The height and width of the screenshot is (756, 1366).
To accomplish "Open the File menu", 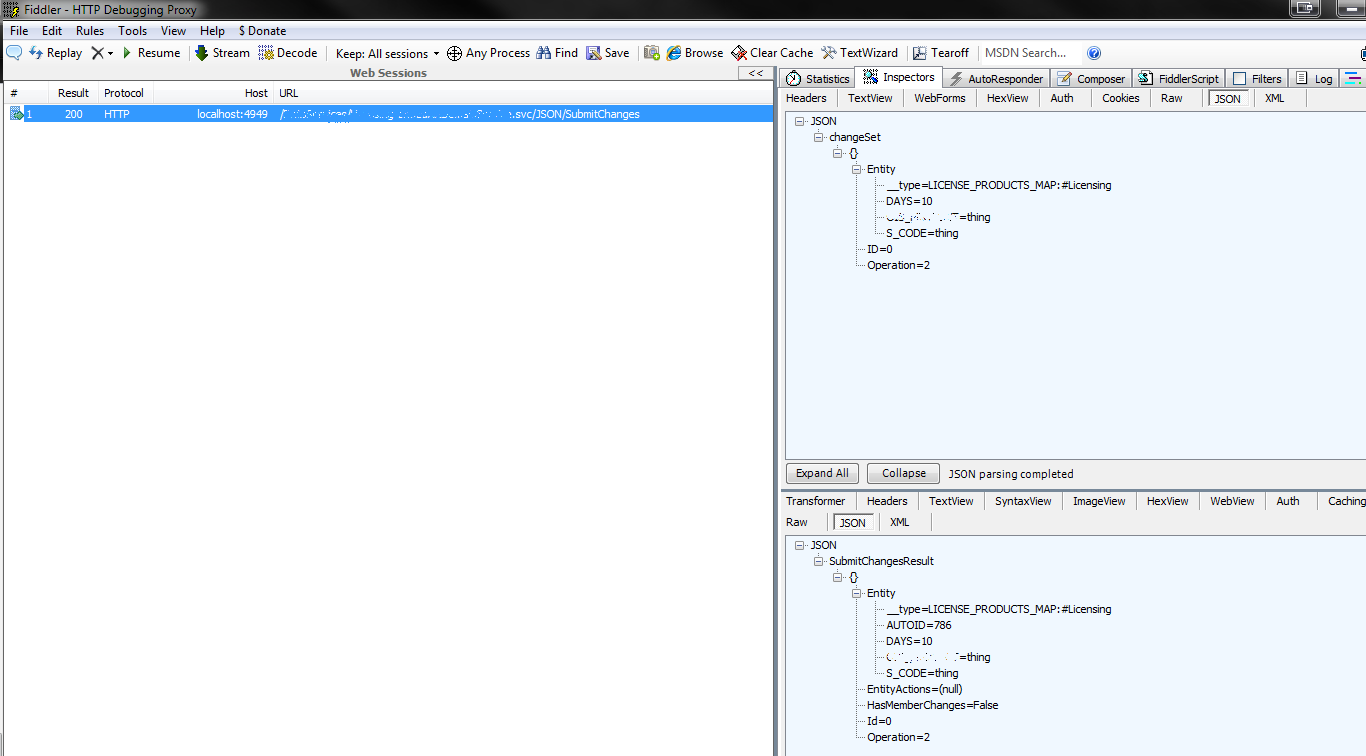I will pyautogui.click(x=19, y=31).
